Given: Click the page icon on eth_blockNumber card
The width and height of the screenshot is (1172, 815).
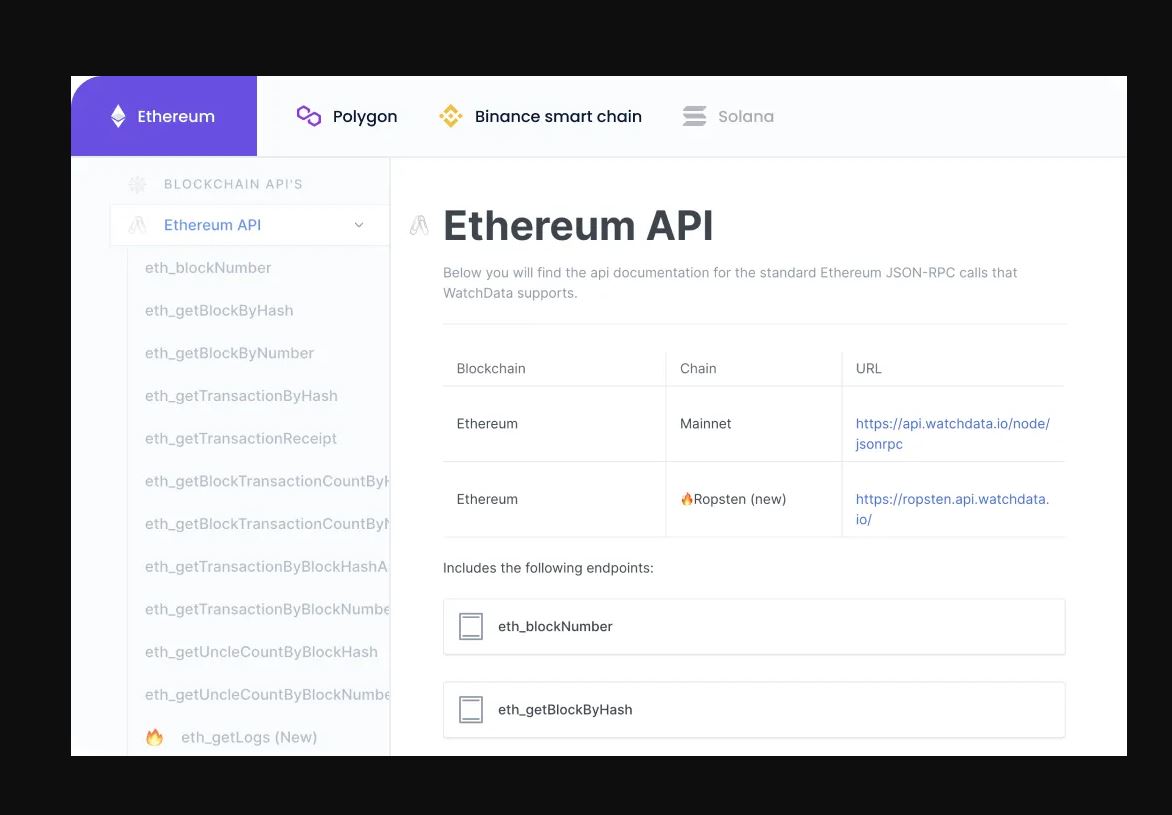Looking at the screenshot, I should point(471,627).
